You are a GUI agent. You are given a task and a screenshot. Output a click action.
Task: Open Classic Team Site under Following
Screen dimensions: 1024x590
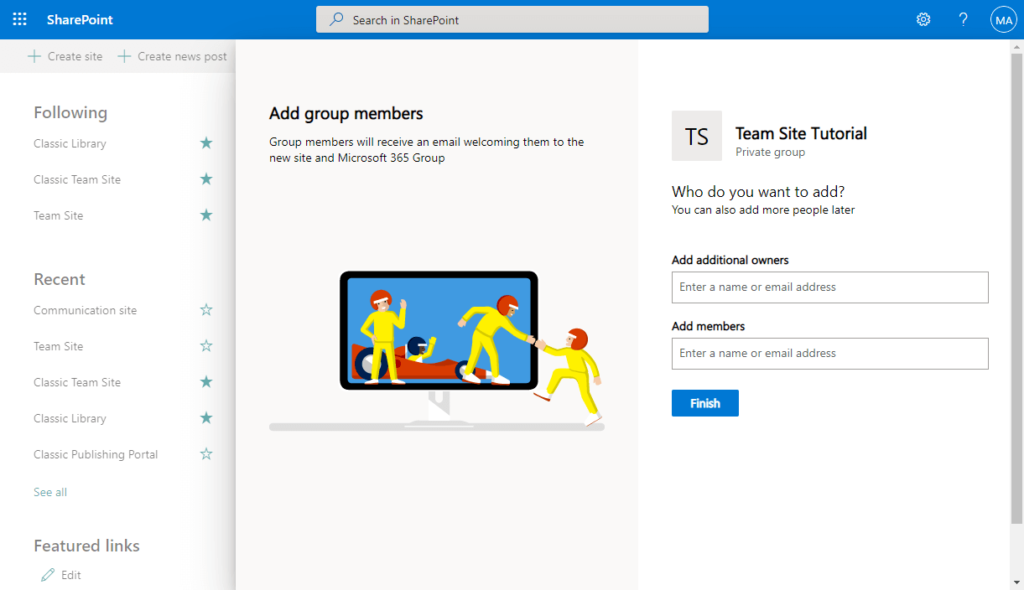click(77, 179)
